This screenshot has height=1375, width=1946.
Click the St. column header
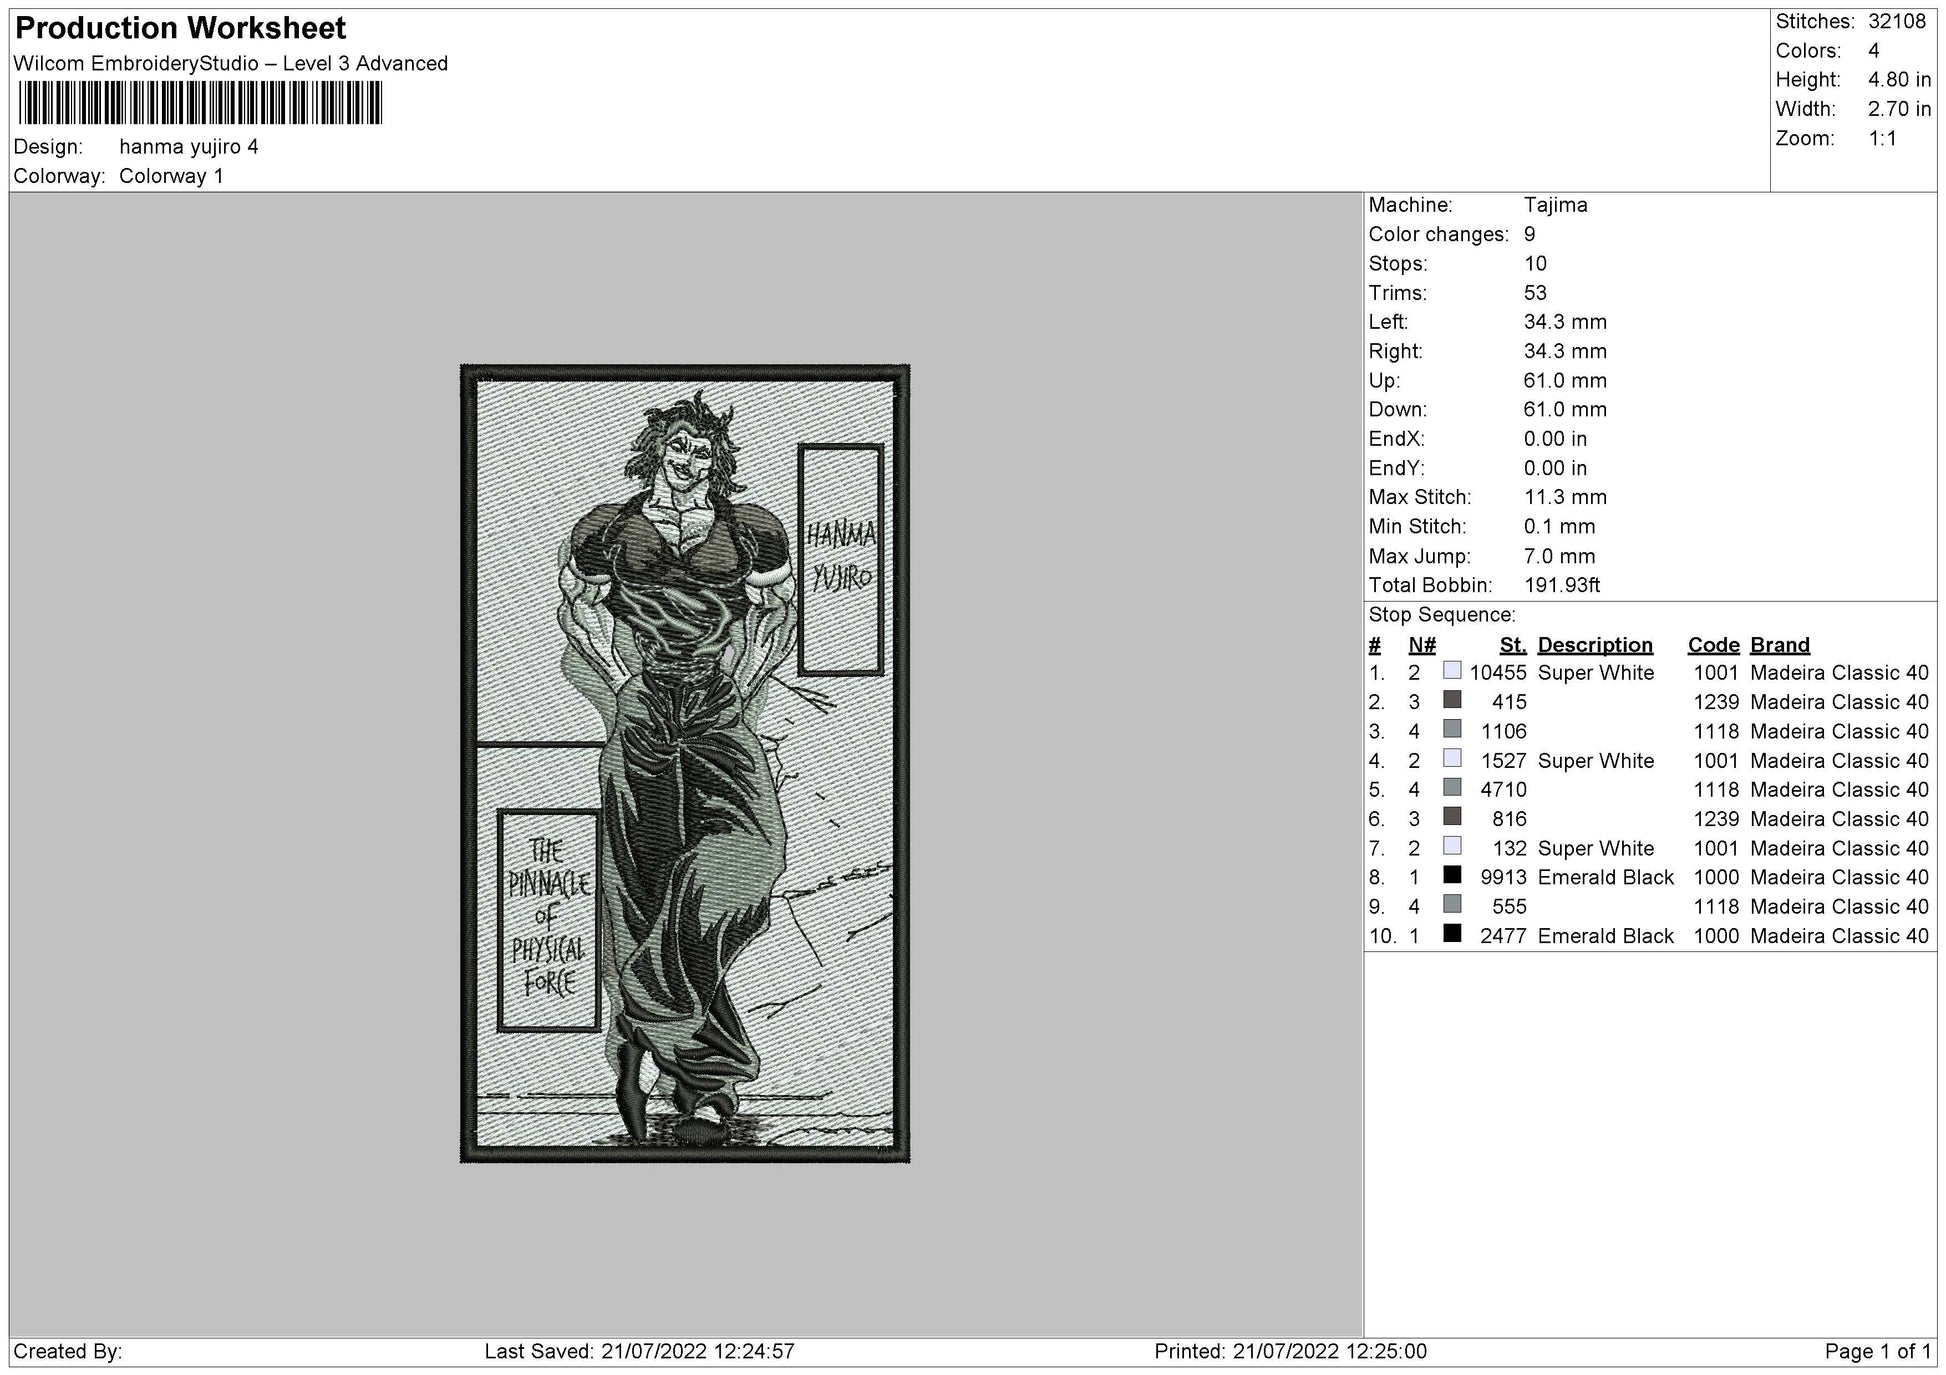[1512, 645]
